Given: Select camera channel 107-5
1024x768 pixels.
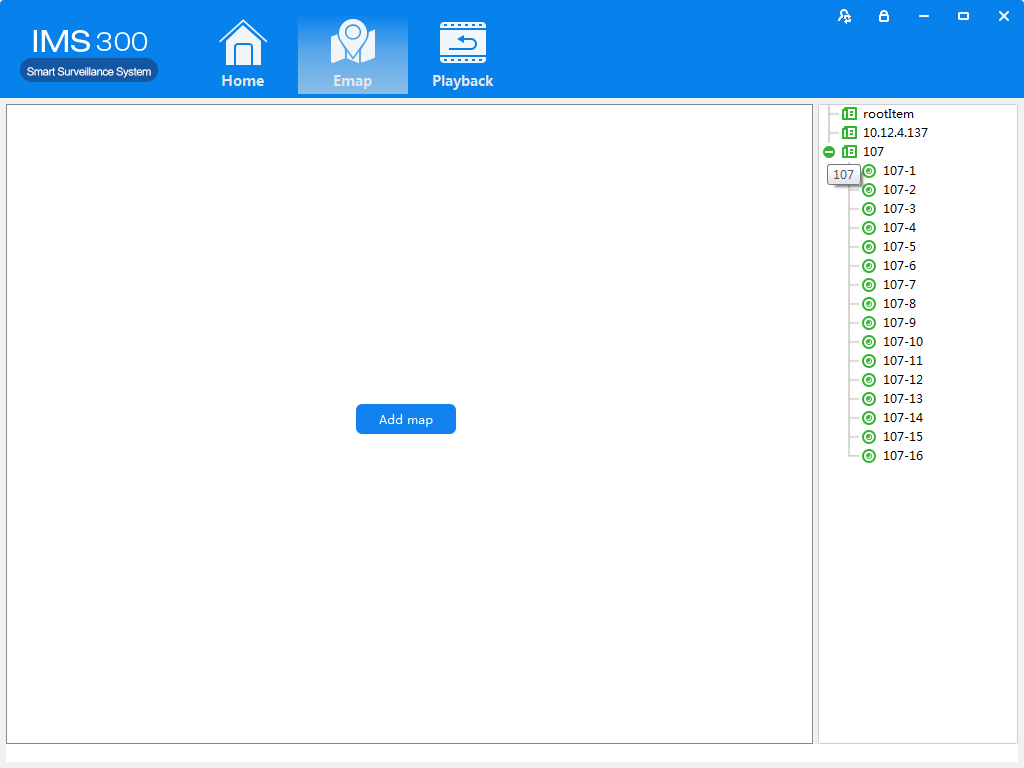Looking at the screenshot, I should pyautogui.click(x=899, y=247).
